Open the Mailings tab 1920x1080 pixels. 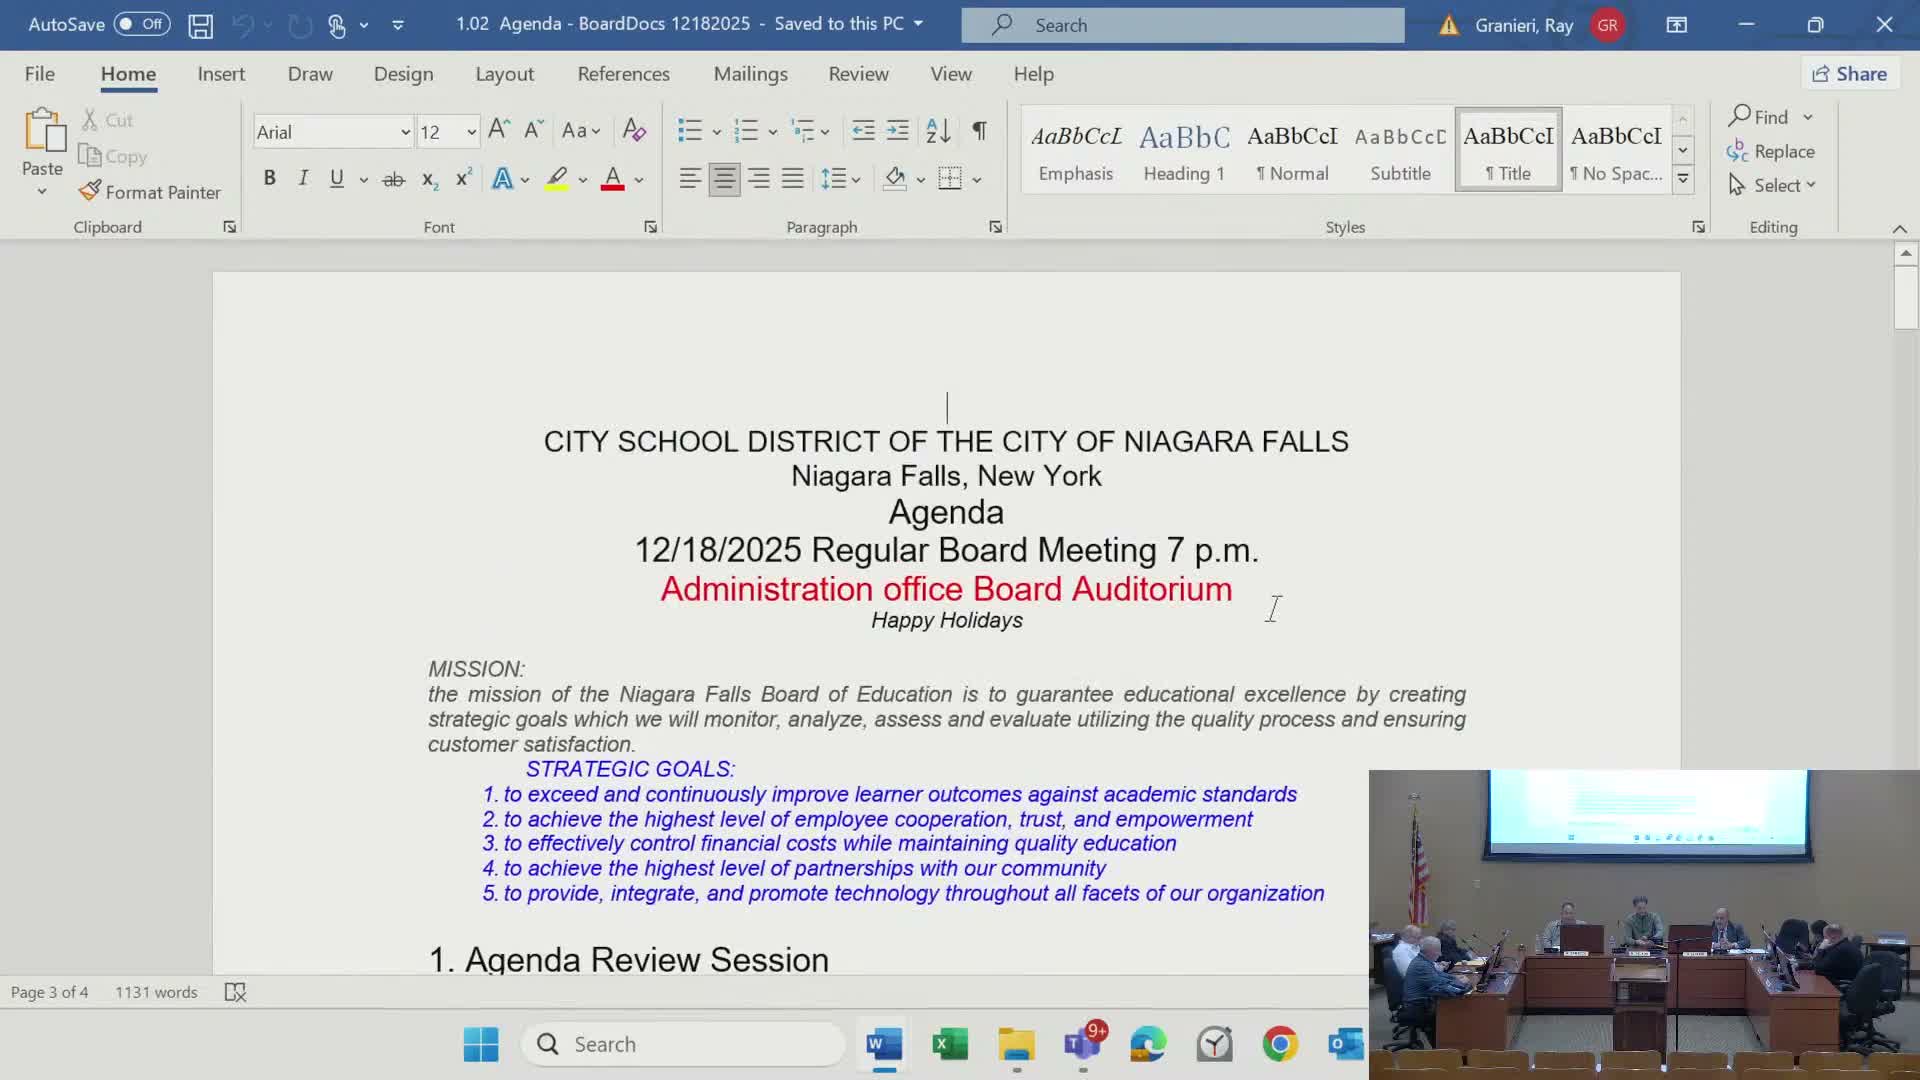tap(751, 73)
